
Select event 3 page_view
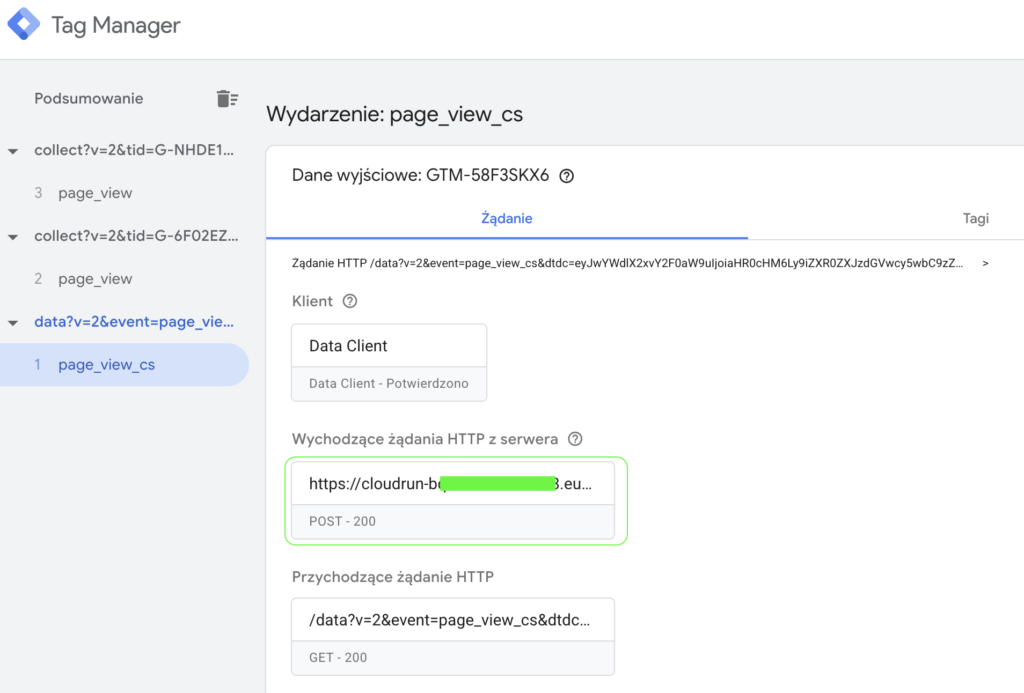click(95, 193)
